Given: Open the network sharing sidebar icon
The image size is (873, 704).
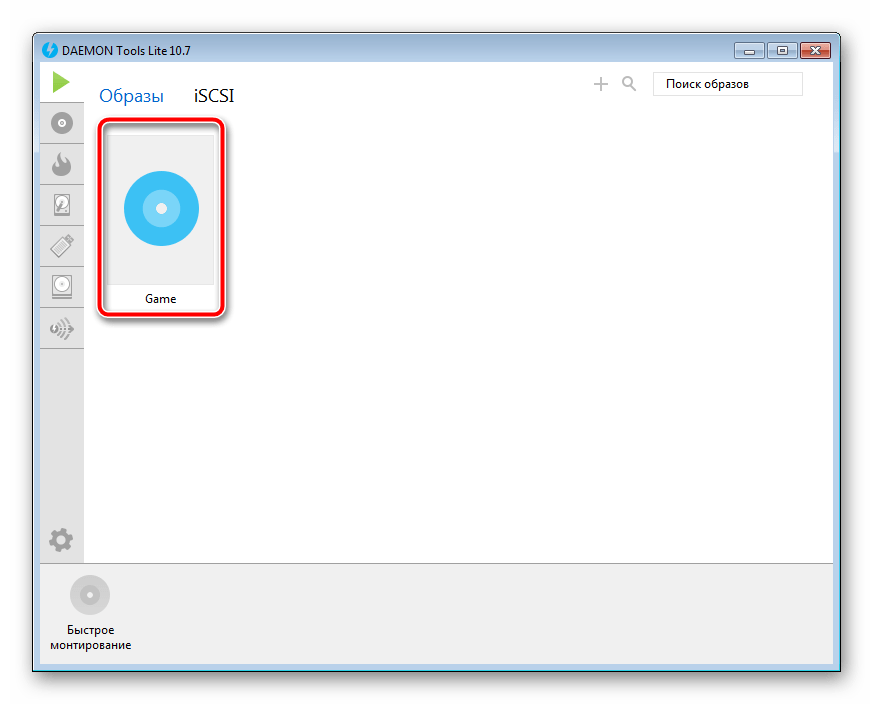Looking at the screenshot, I should [62, 328].
